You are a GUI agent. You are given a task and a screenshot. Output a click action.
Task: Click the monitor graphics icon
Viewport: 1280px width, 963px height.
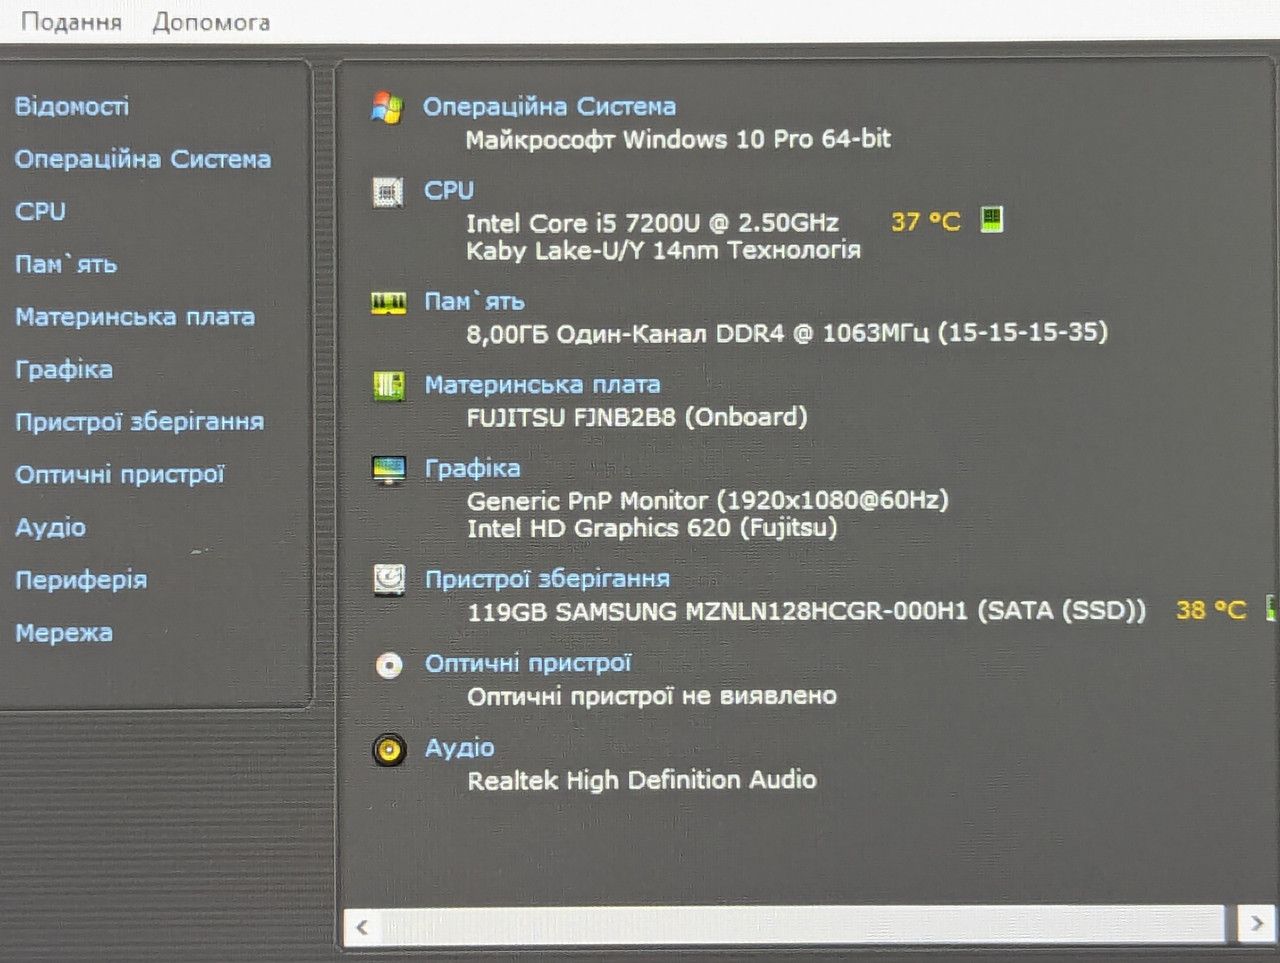click(x=388, y=470)
